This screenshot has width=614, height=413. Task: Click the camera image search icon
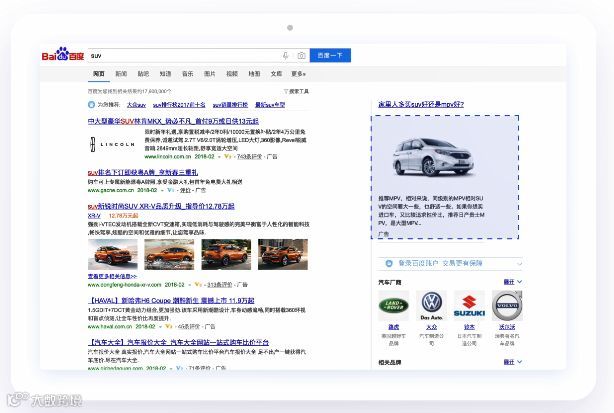[301, 56]
